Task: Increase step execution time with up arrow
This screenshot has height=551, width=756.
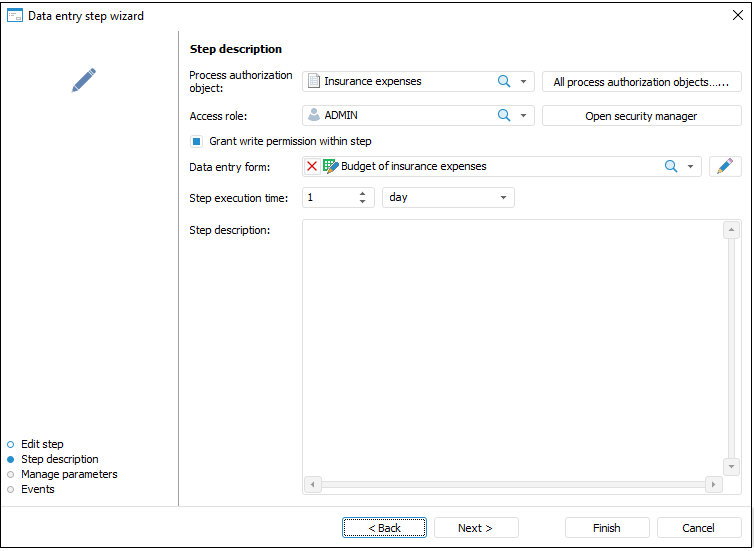Action: click(x=362, y=193)
